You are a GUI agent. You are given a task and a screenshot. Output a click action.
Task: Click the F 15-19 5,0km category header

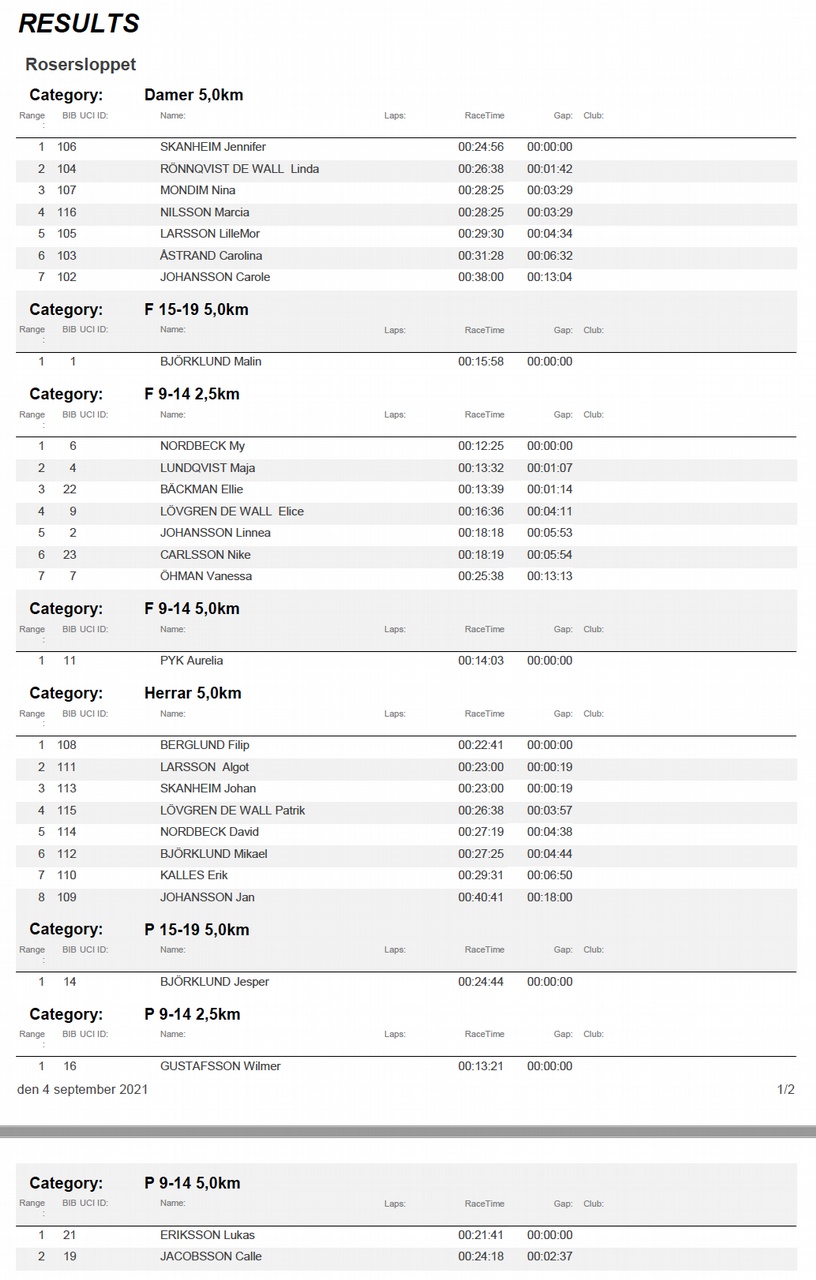point(196,309)
